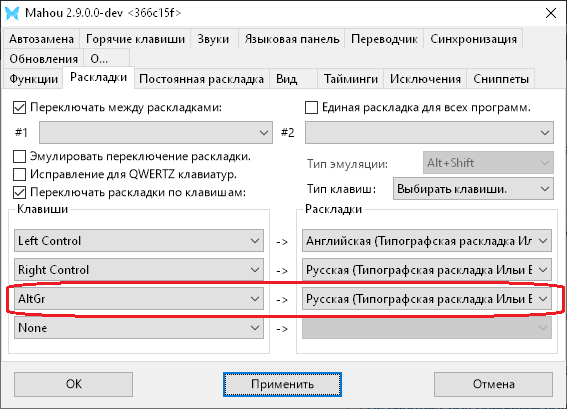567x409 pixels.
Task: Open disabled layout dropdown next to None
Action: (427, 328)
